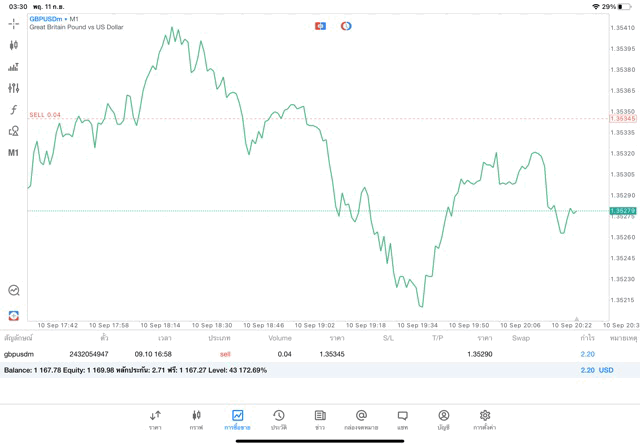Click the magnifier icon on the chart

tap(14, 290)
